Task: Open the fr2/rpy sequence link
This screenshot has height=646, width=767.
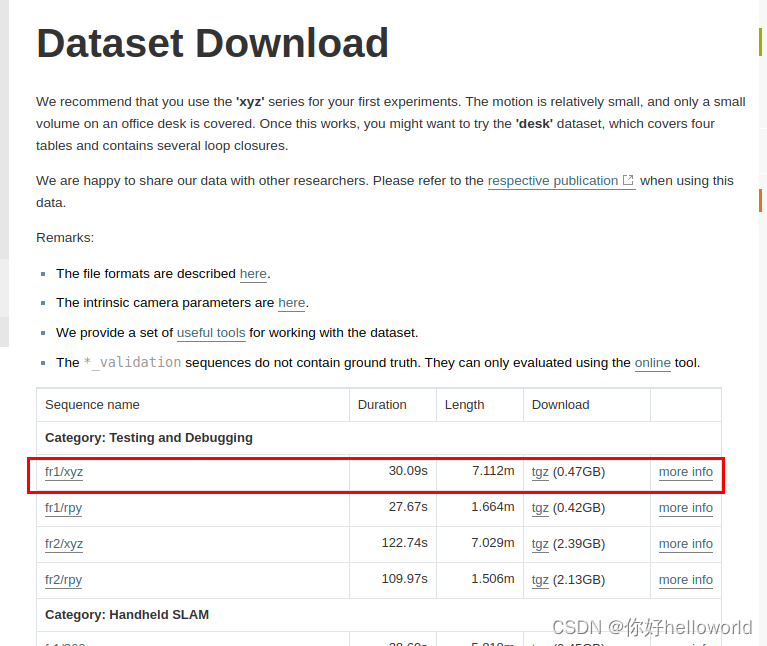Action: click(63, 580)
